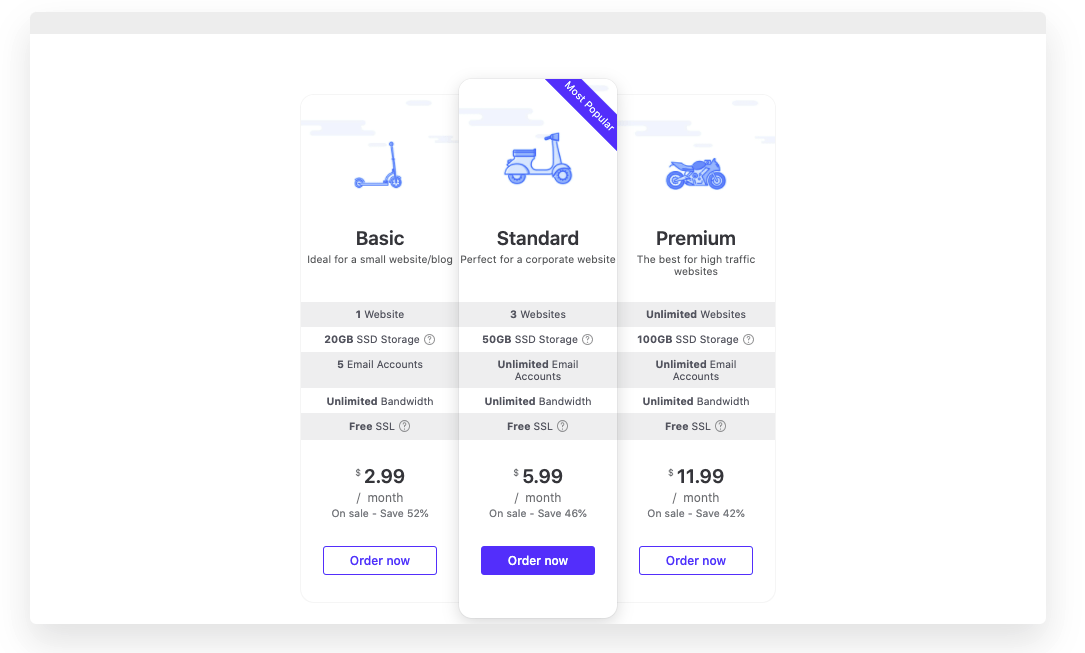
Task: Show Free SSL info in Standard plan
Action: [563, 426]
